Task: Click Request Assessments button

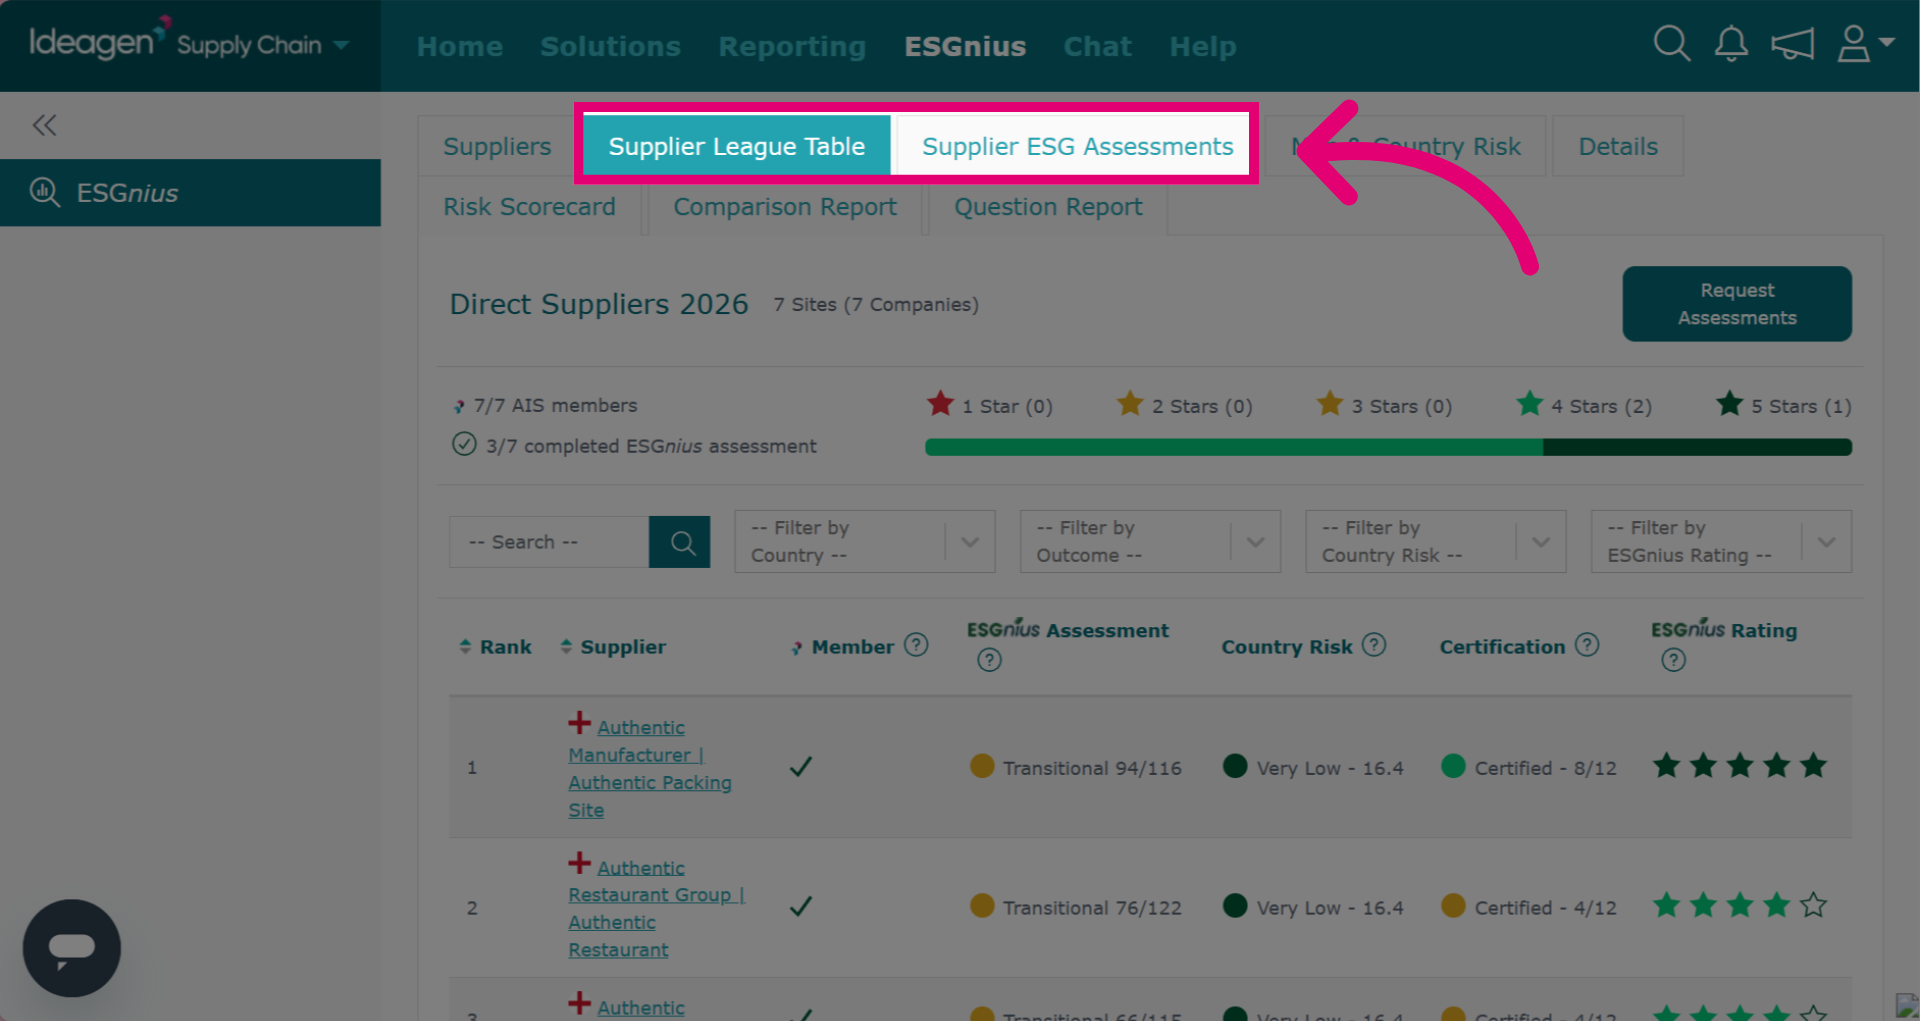Action: pyautogui.click(x=1737, y=303)
